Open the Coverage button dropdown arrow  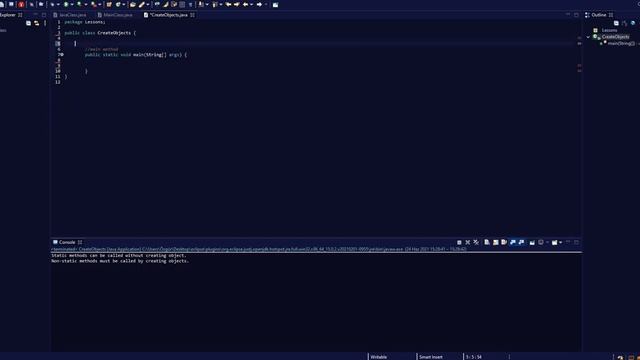[86, 4]
